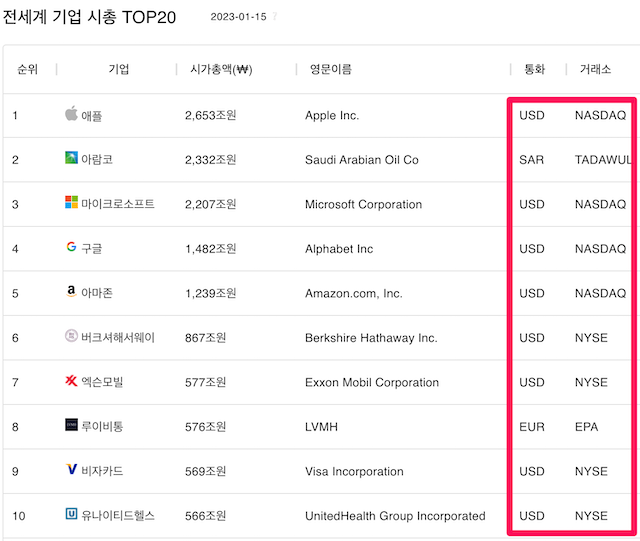Sort by 순위 column header

coord(27,69)
